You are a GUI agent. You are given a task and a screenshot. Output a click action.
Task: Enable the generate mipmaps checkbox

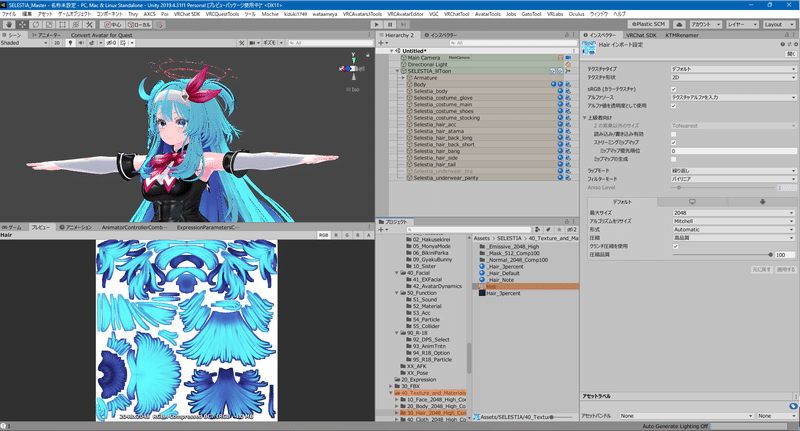click(x=673, y=159)
